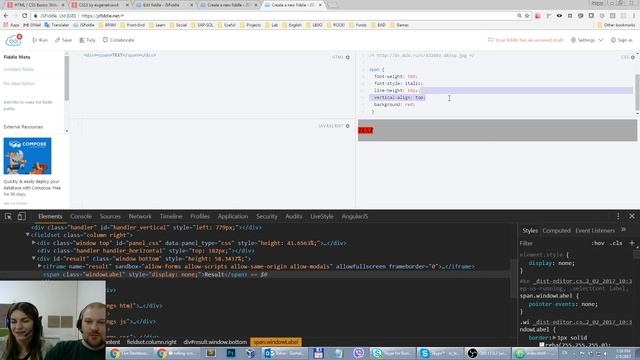Add a new style rule with plus
Image resolution: width=640 pixels, height=360 pixels.
coord(632,243)
